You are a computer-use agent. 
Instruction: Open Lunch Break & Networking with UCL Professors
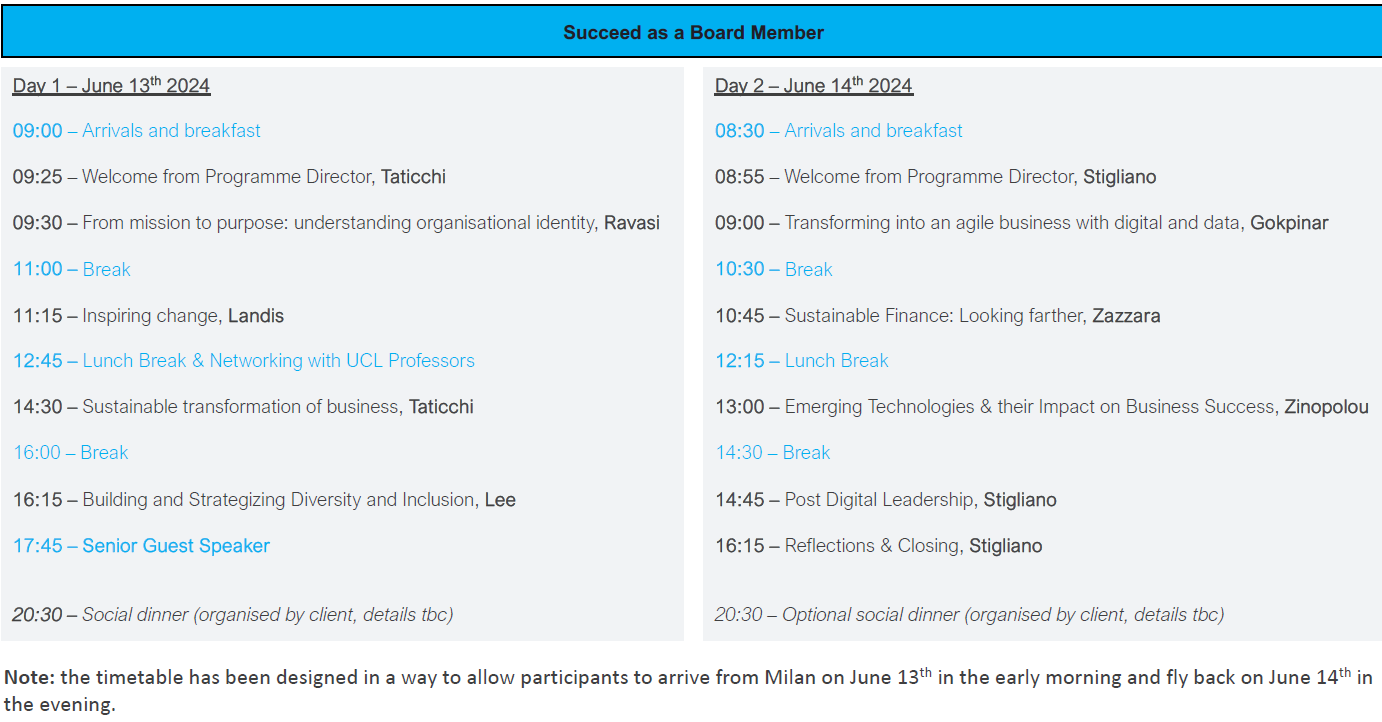click(x=244, y=361)
